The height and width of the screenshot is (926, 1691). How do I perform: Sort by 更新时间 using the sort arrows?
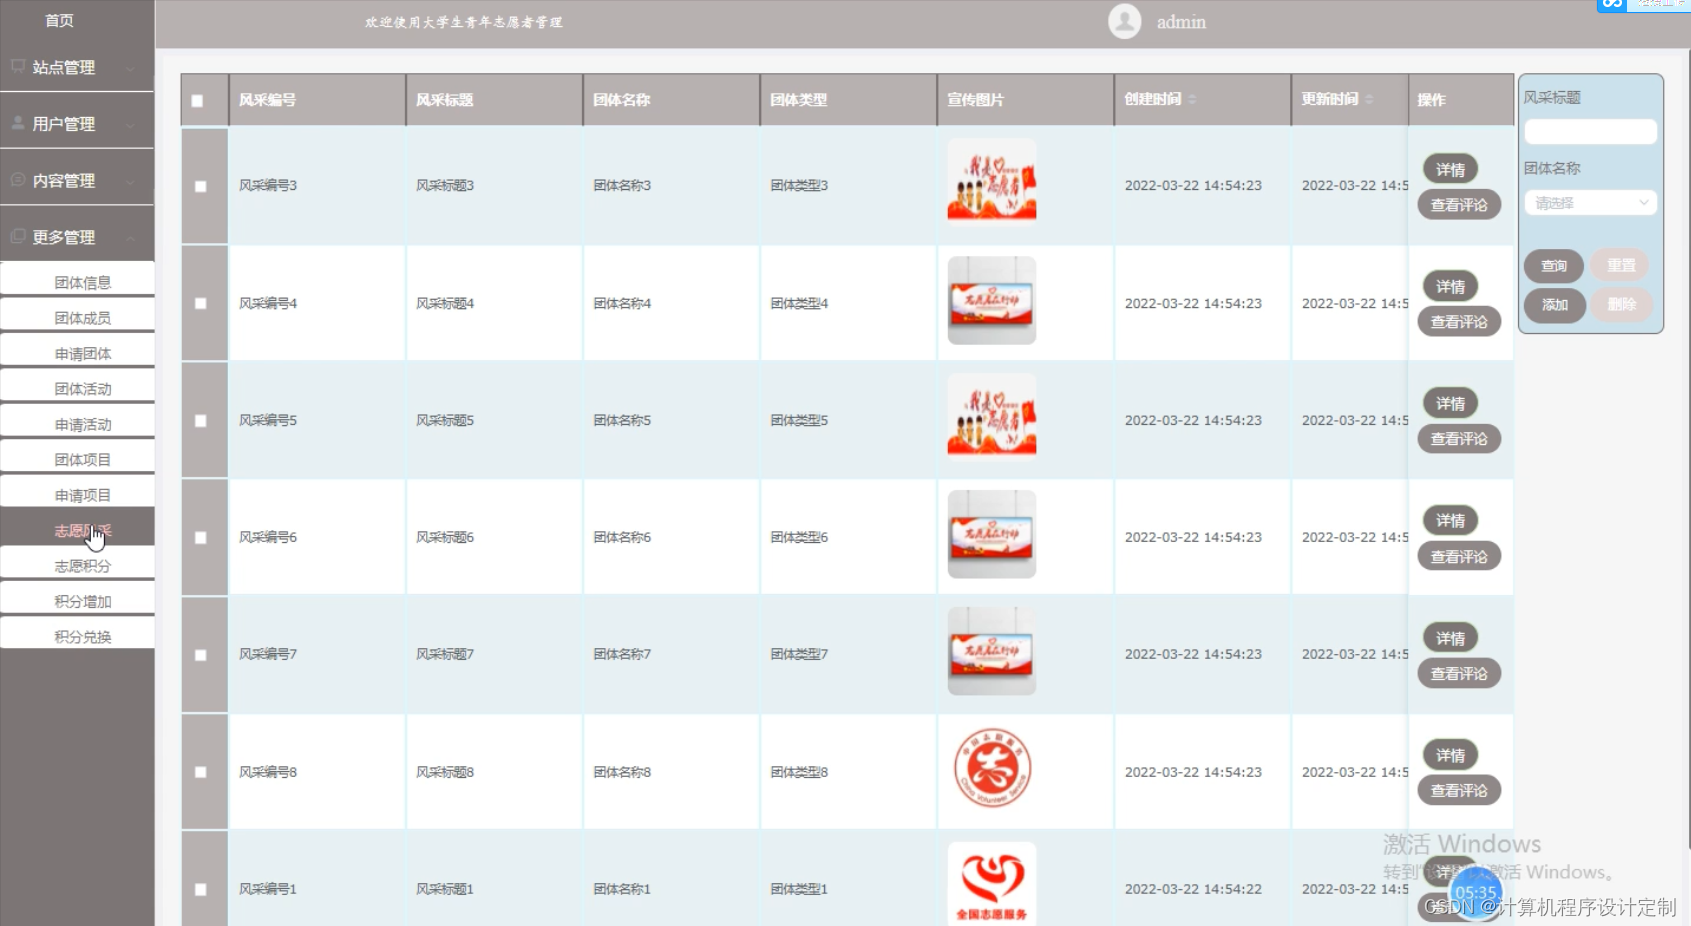pos(1369,99)
